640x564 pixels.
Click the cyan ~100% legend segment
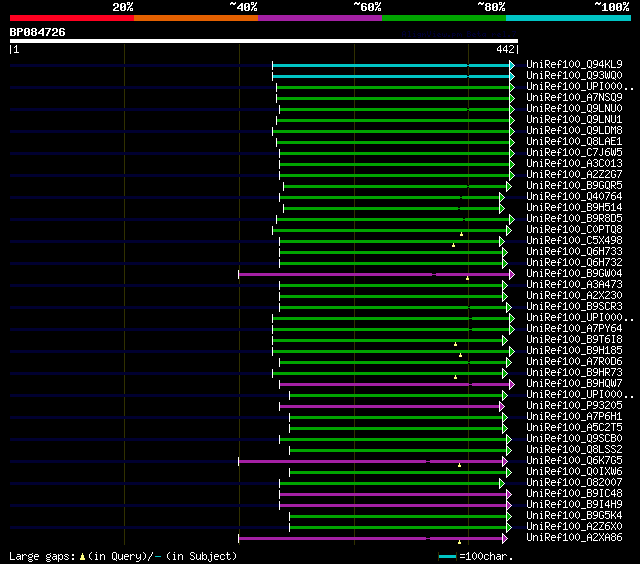pyautogui.click(x=568, y=18)
